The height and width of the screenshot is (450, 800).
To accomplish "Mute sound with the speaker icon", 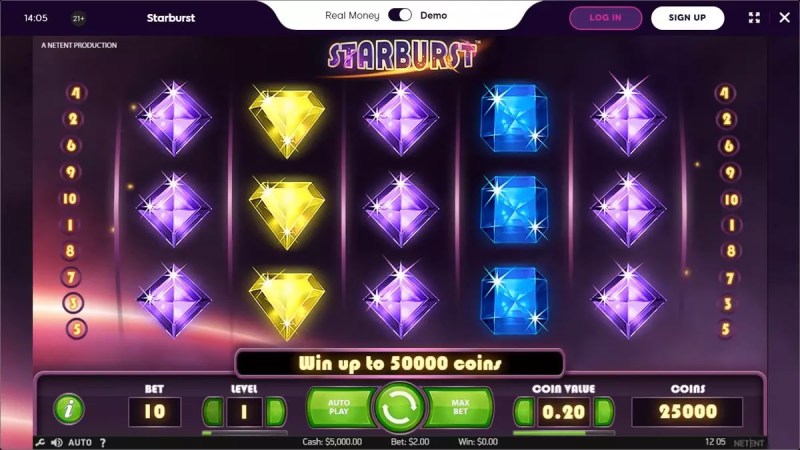I will pyautogui.click(x=57, y=442).
